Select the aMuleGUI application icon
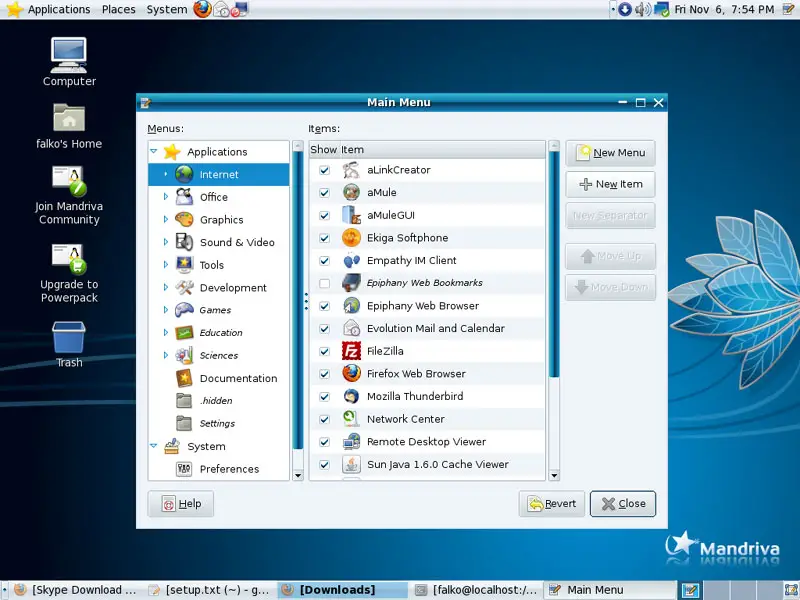Screen dimensions: 800x600 point(351,215)
